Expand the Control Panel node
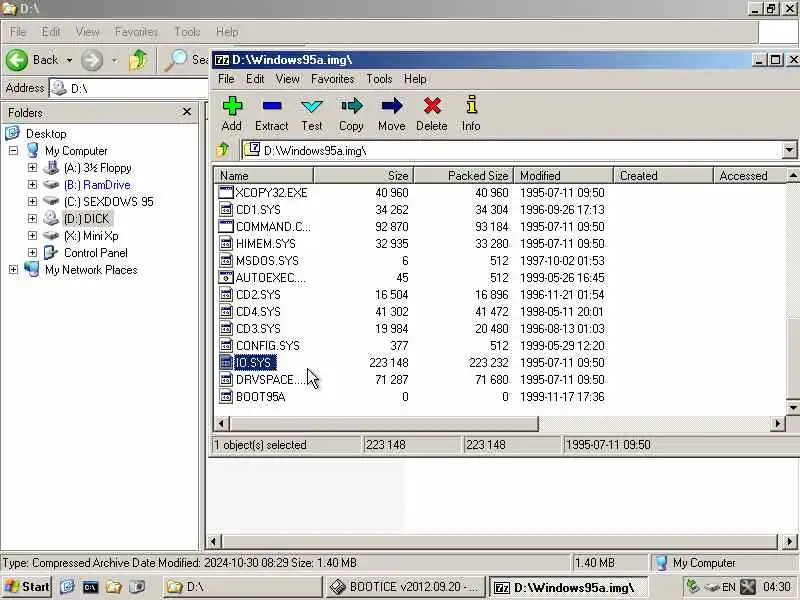Viewport: 800px width, 600px height. (32, 253)
